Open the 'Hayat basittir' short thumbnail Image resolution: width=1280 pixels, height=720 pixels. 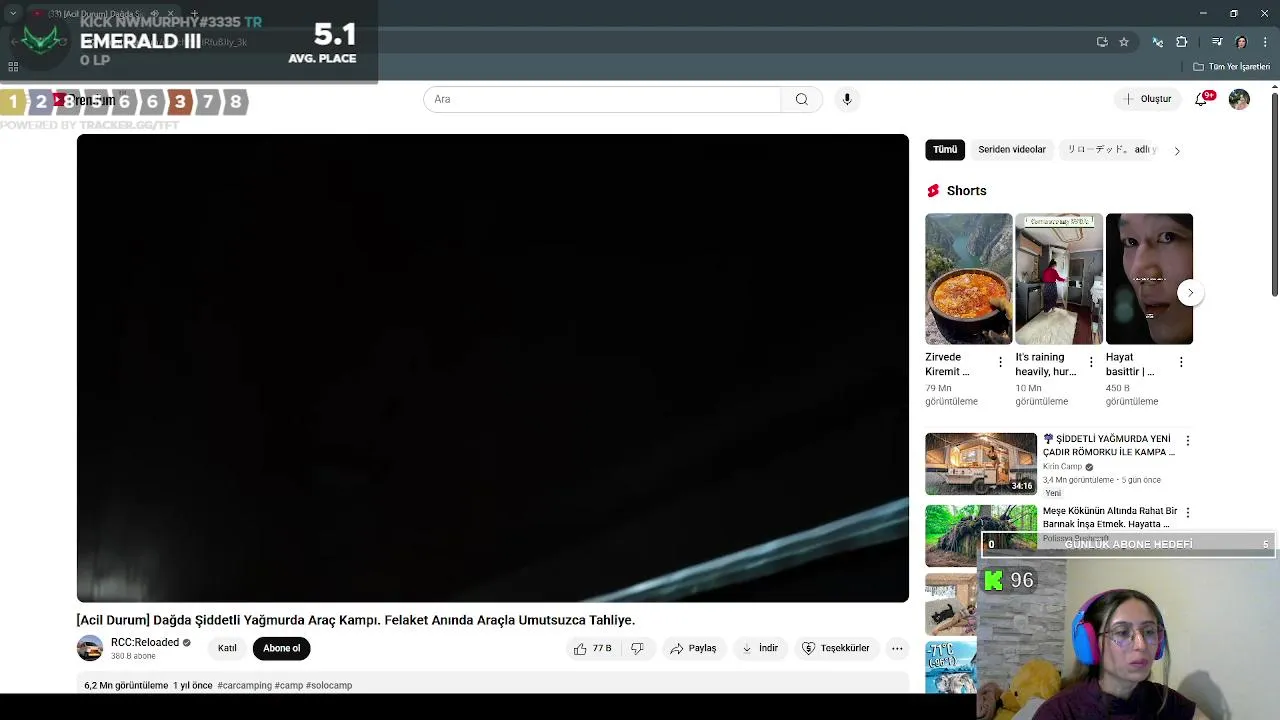click(1149, 278)
